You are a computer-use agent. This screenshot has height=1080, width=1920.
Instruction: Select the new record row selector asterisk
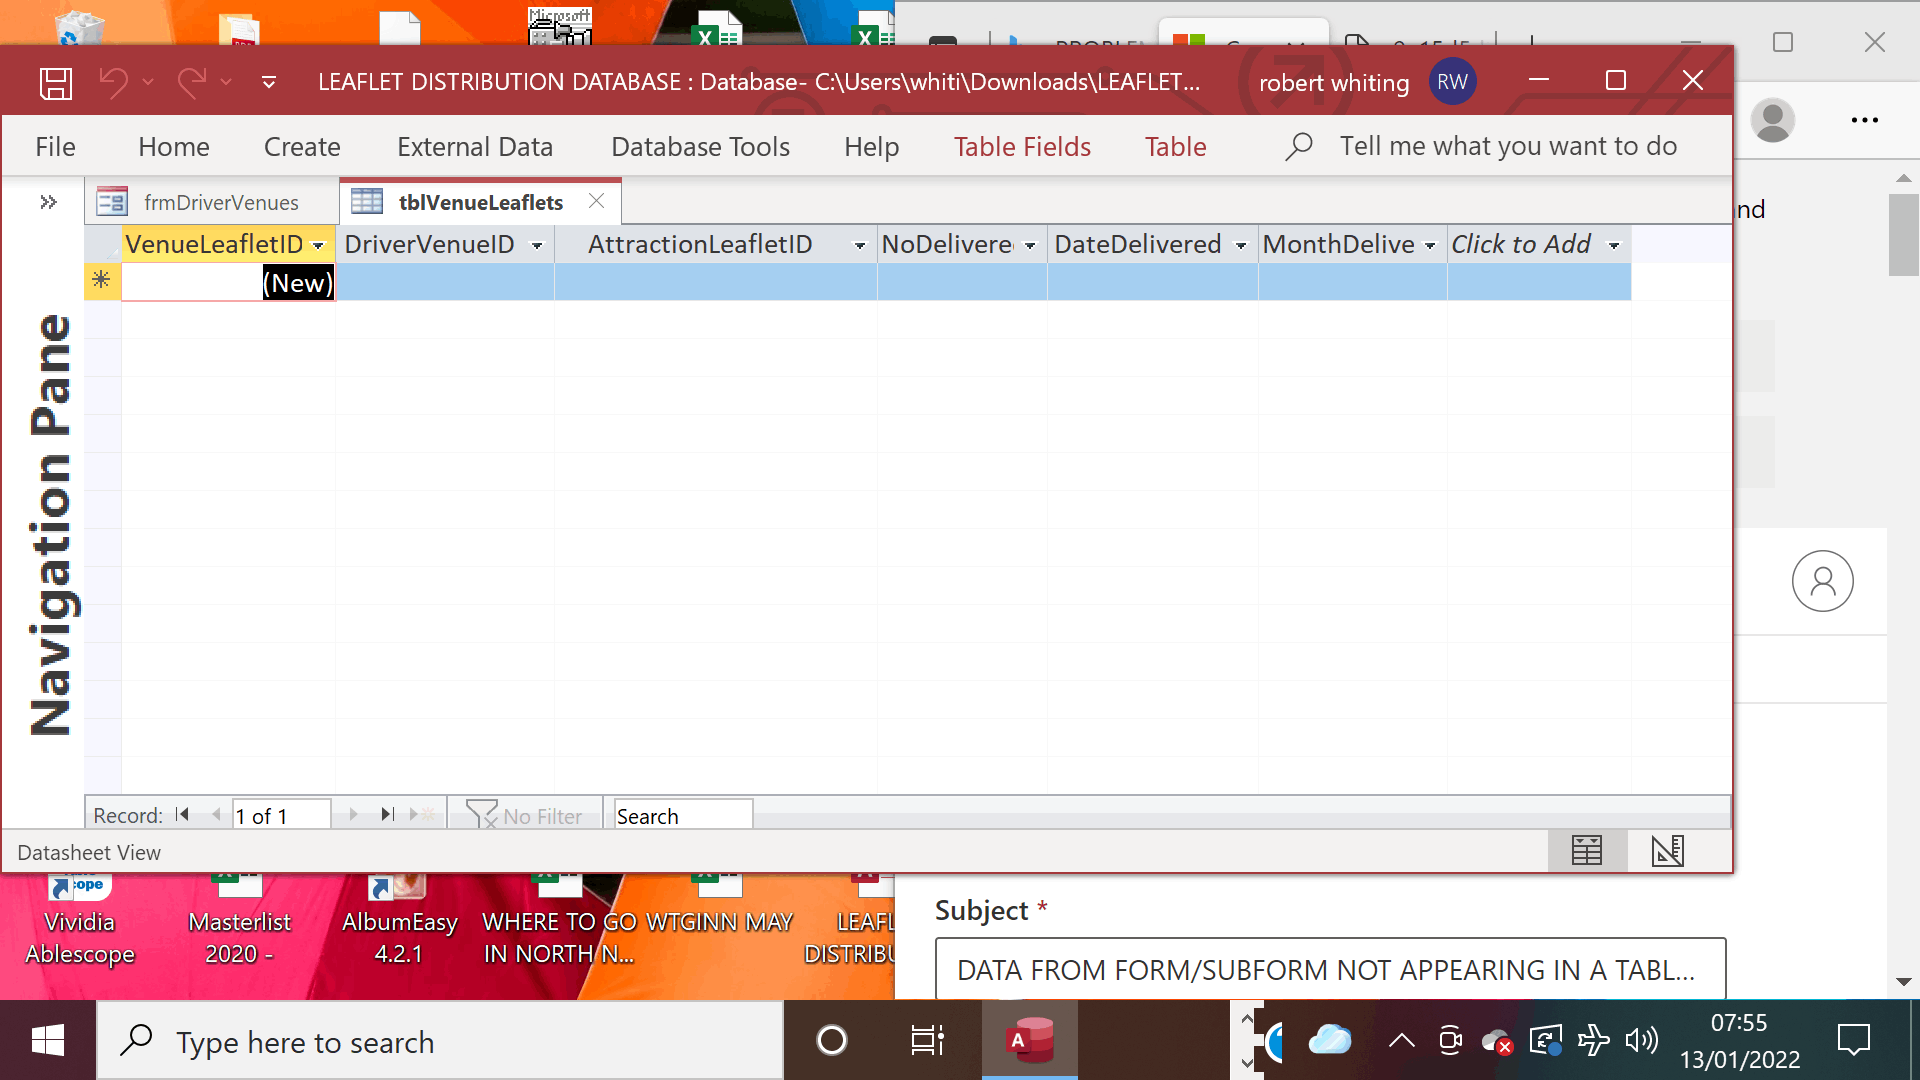(x=102, y=281)
